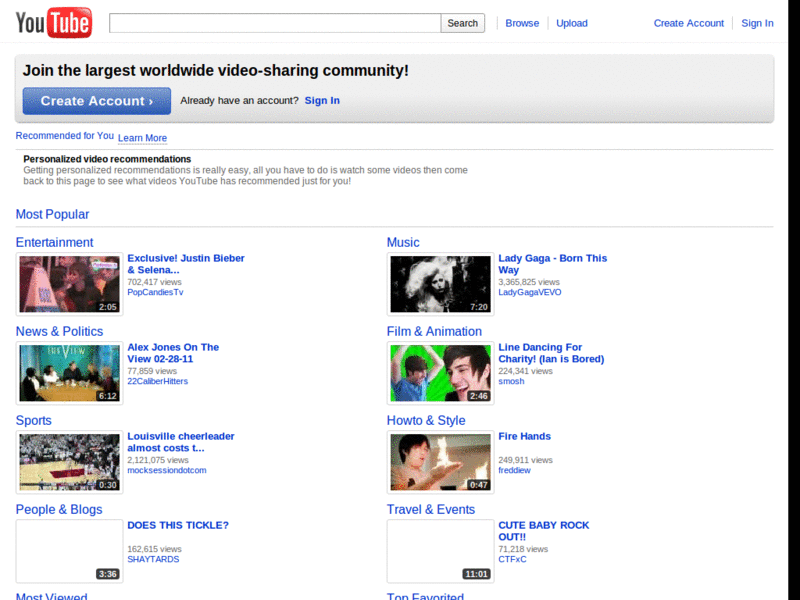800x600 pixels.
Task: Click the YouTube logo
Action: click(x=52, y=21)
